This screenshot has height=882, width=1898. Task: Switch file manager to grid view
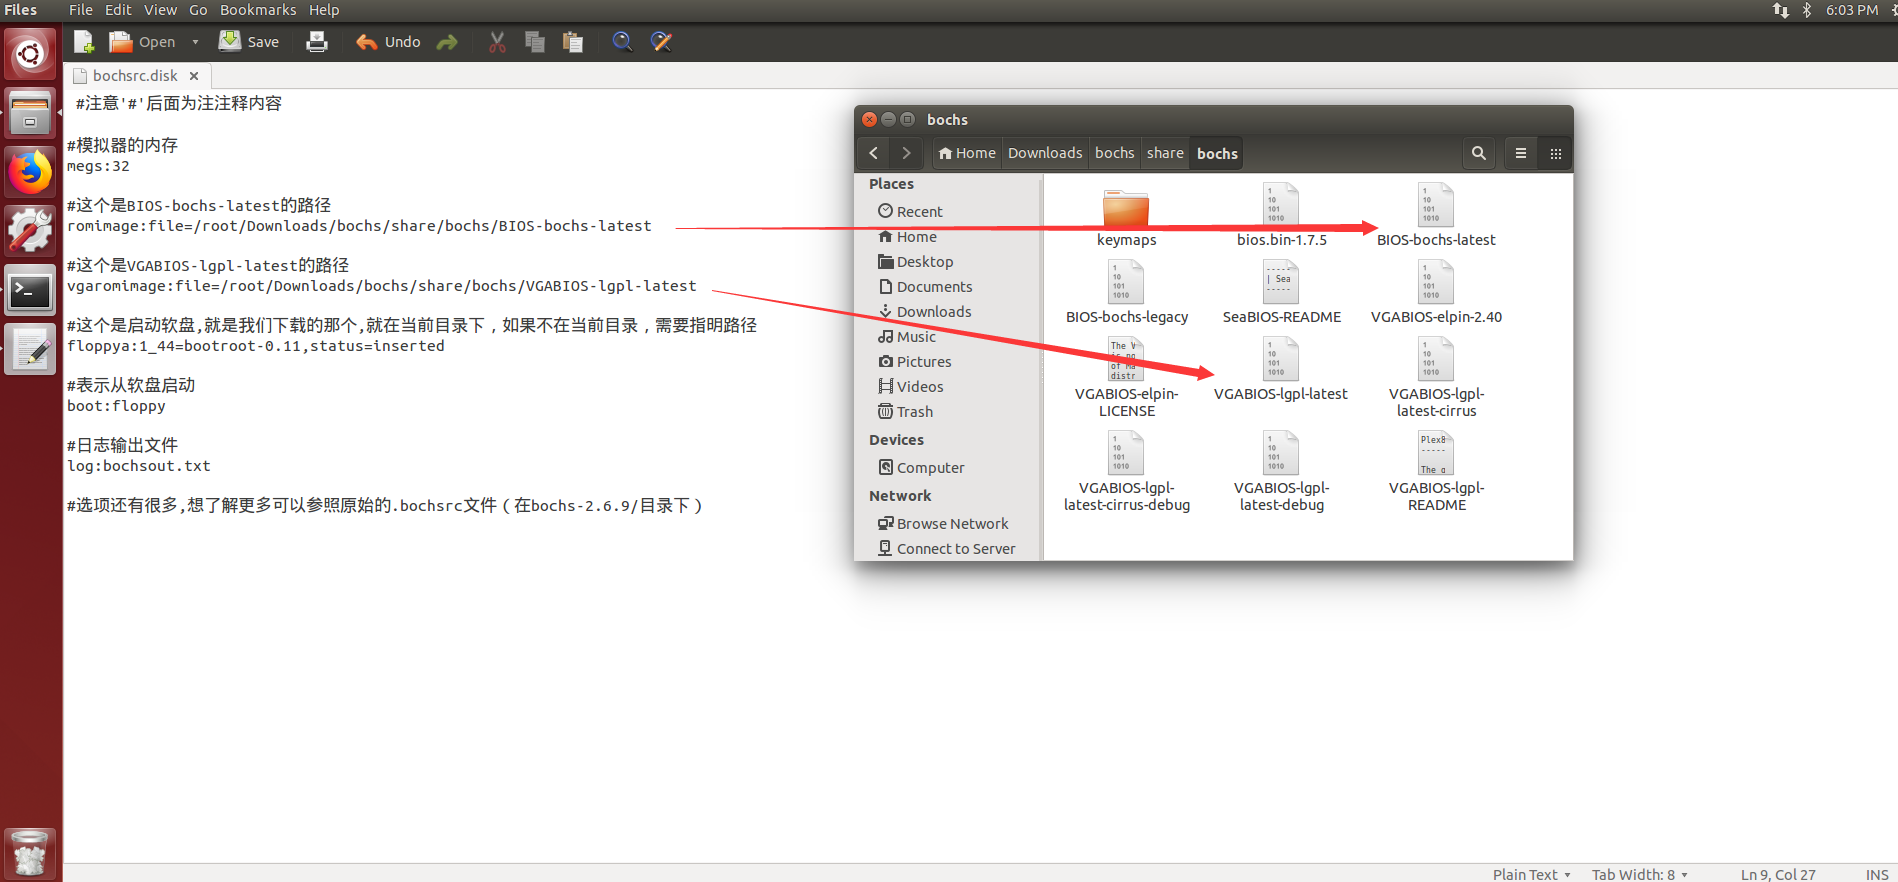1555,153
